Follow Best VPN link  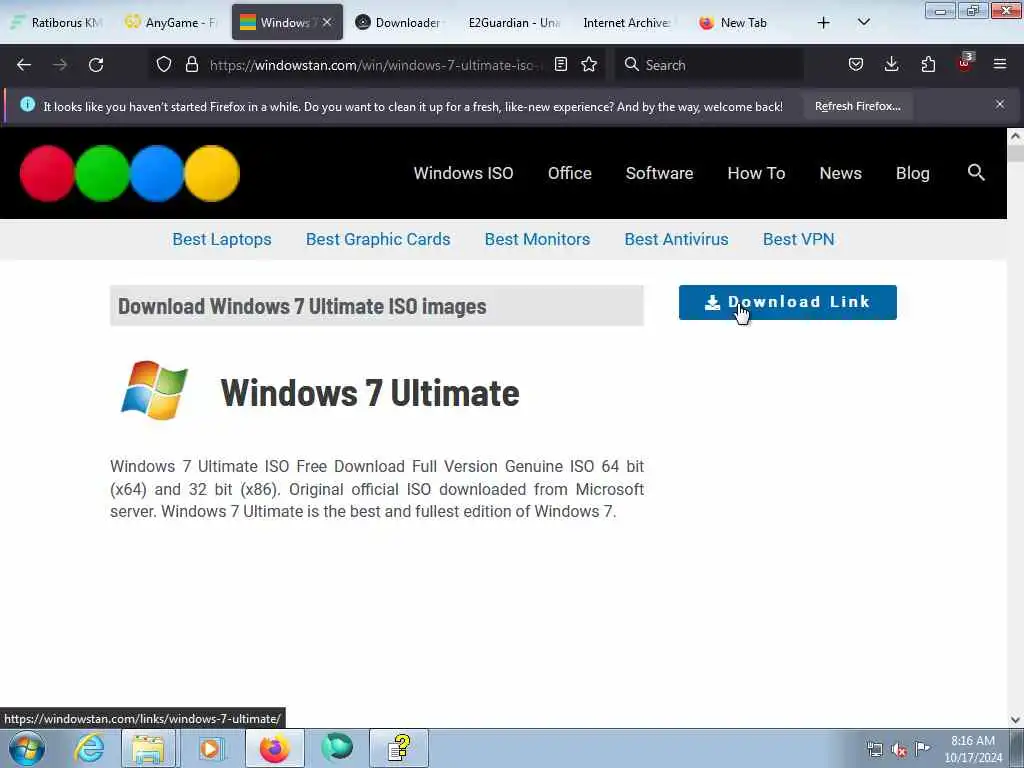[798, 240]
